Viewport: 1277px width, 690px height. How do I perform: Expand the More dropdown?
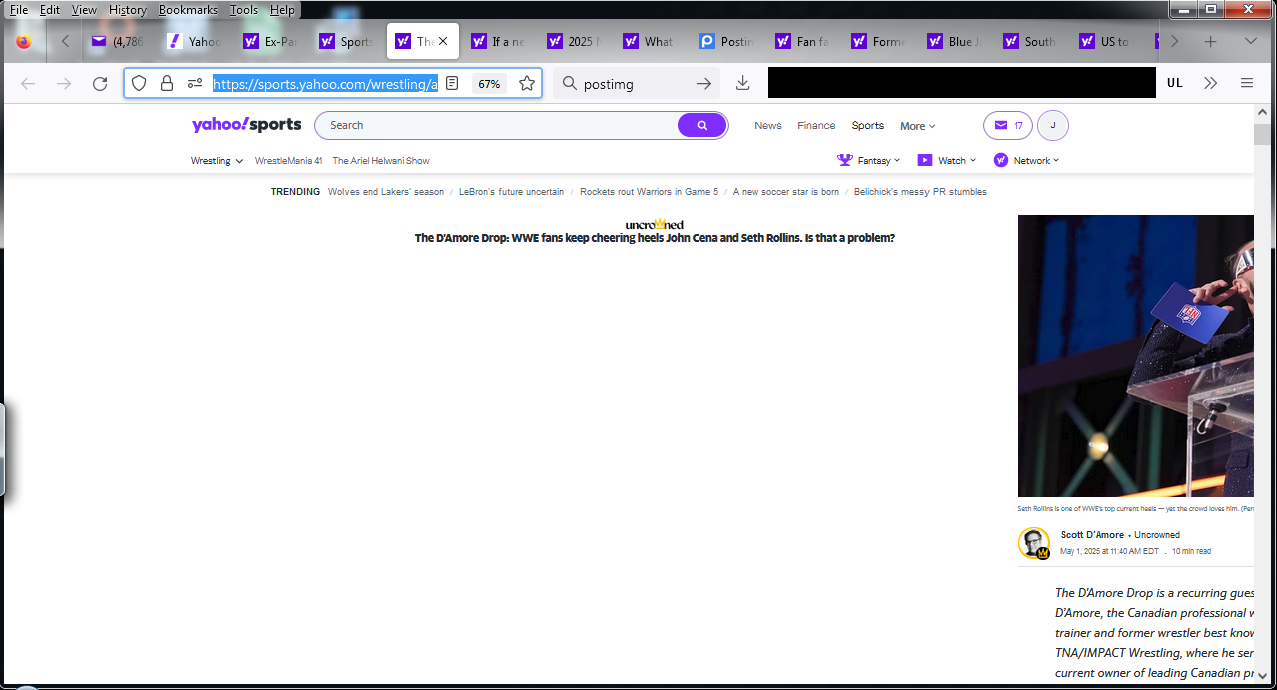point(917,126)
